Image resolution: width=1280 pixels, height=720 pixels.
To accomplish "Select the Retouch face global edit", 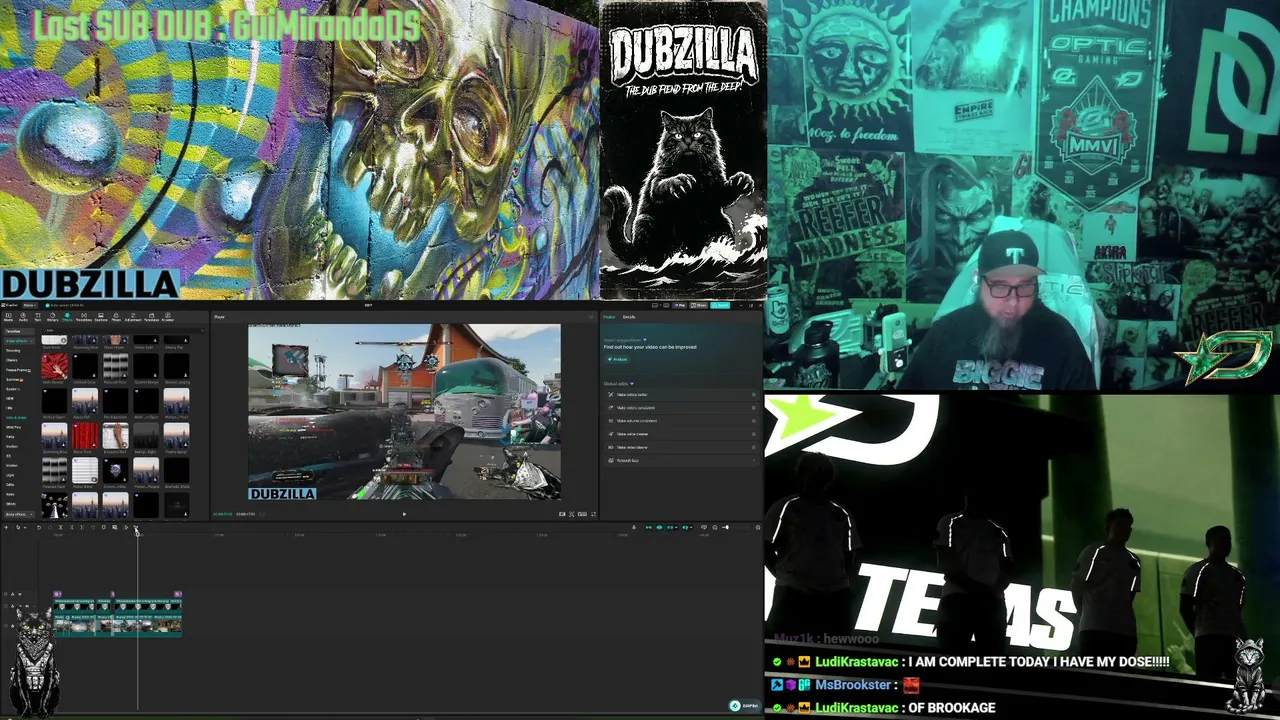I will click(680, 460).
